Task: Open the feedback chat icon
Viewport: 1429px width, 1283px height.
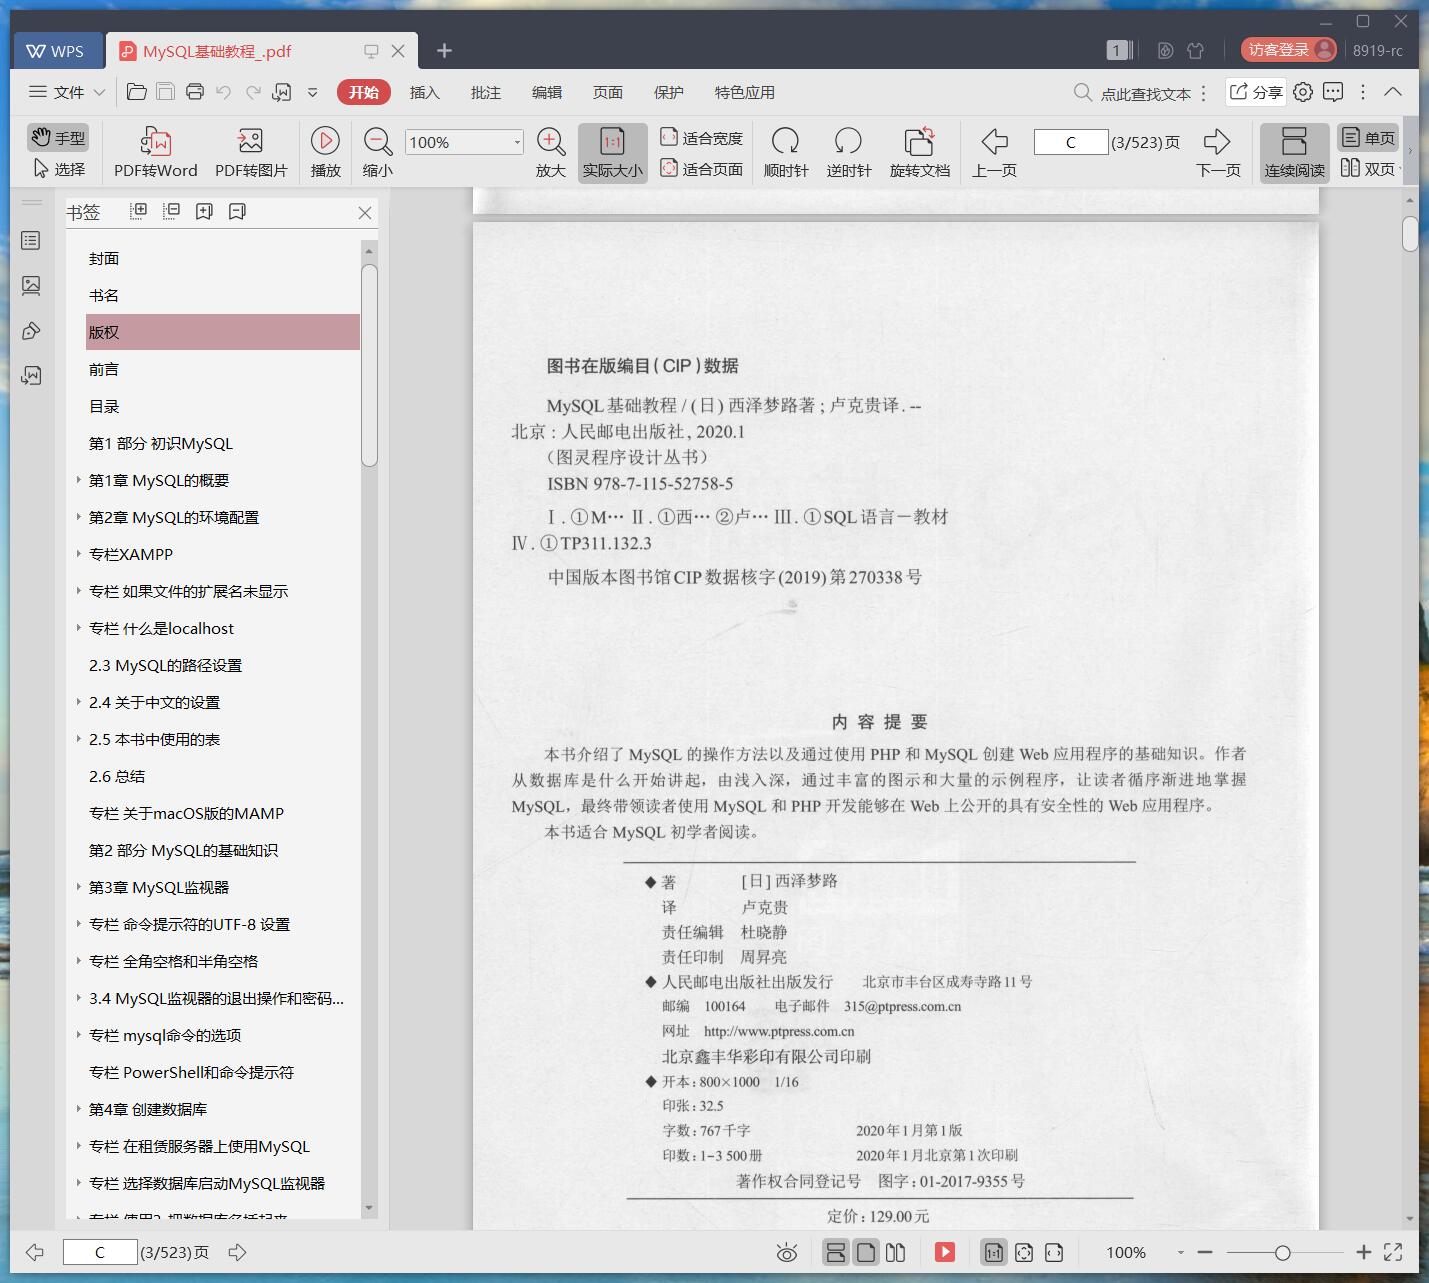Action: (x=1333, y=92)
